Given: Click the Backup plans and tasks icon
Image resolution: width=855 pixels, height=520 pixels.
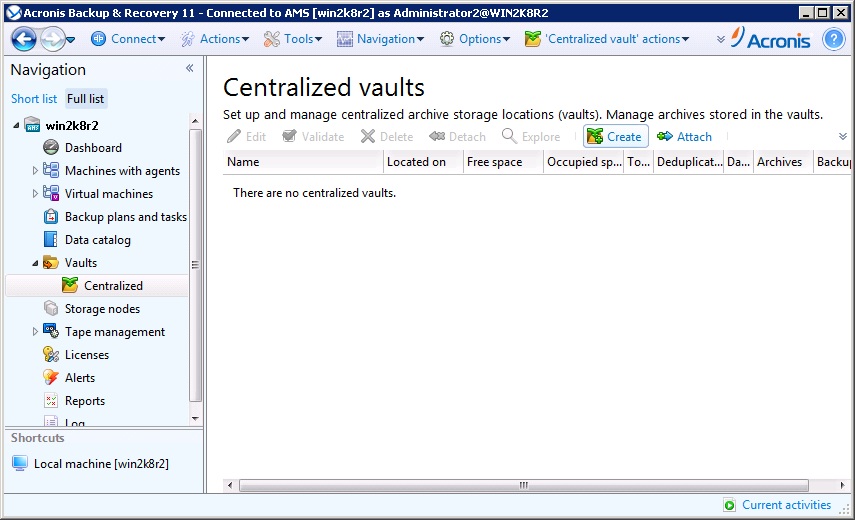Looking at the screenshot, I should tap(51, 216).
